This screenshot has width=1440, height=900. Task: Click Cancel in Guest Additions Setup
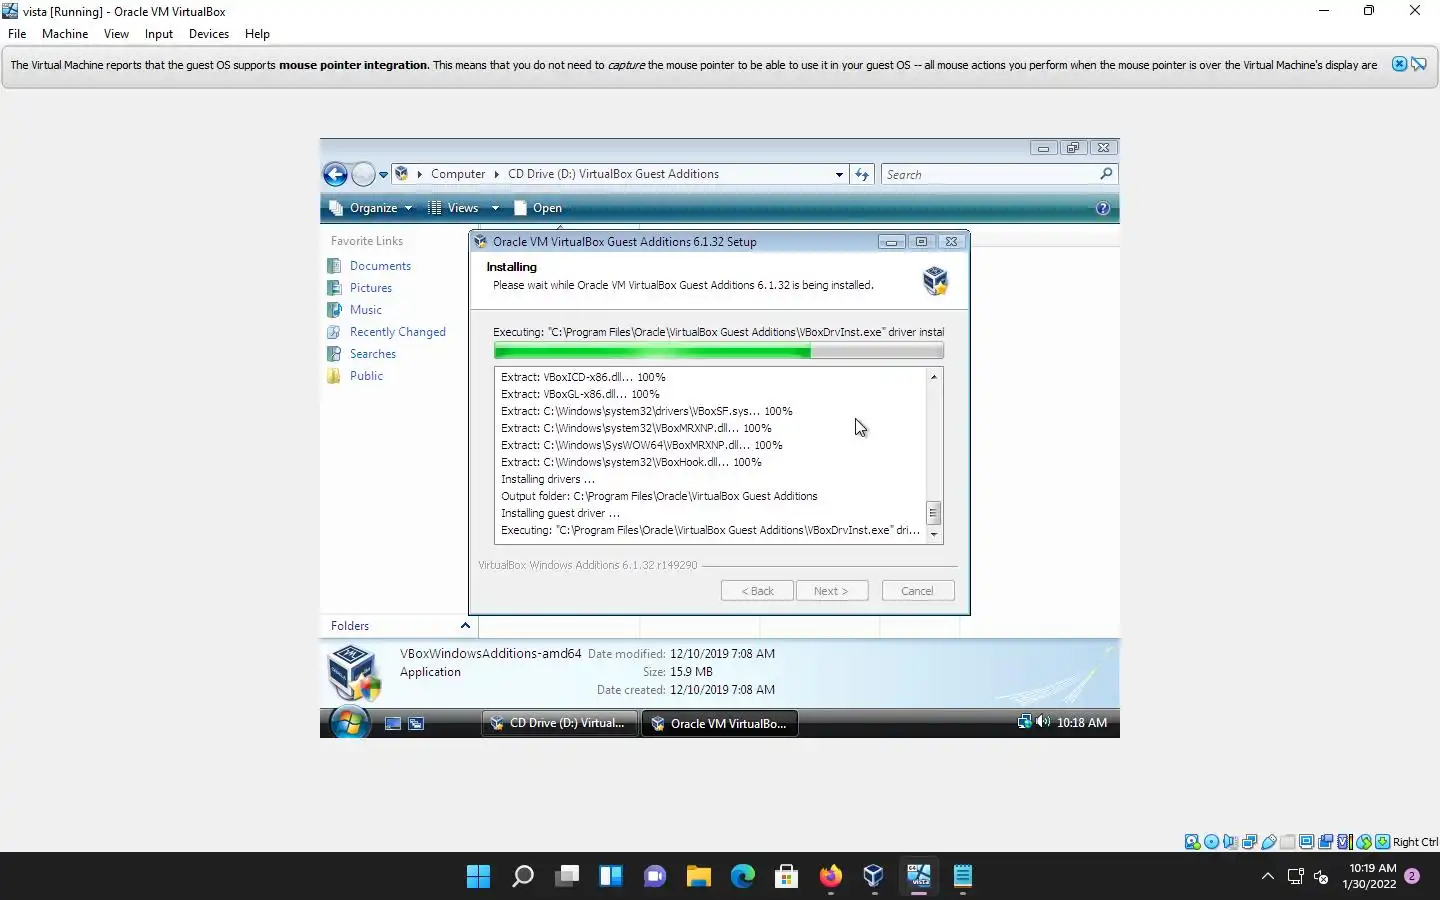coord(918,591)
